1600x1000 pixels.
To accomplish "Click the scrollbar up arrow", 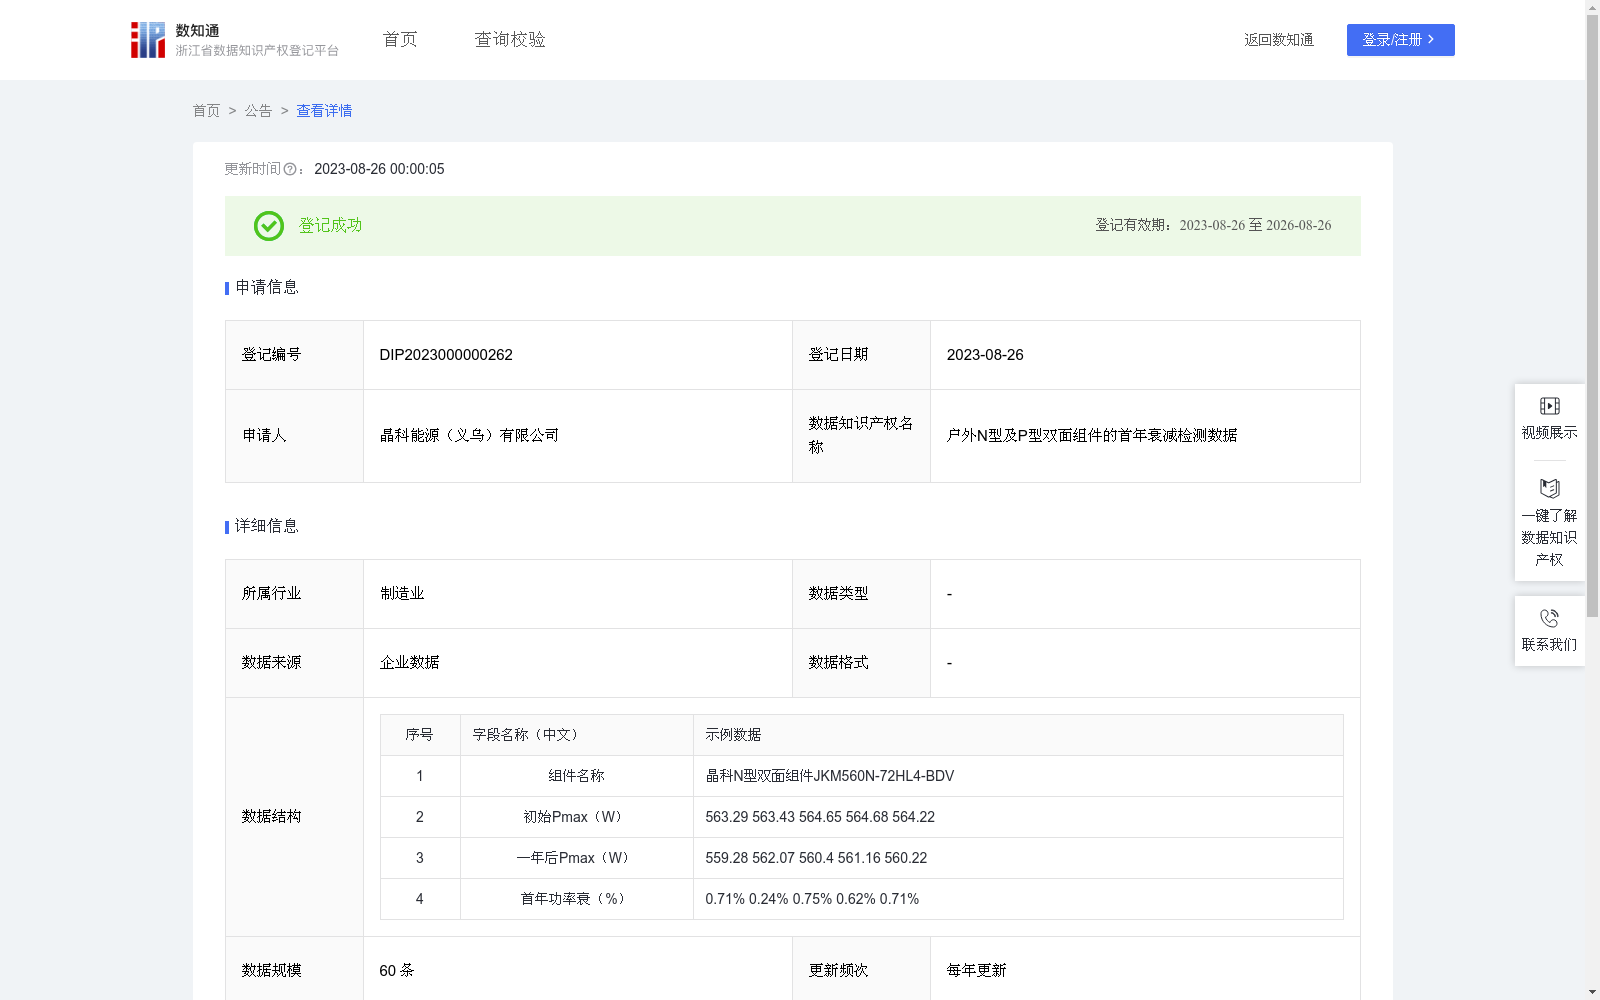I will [x=1592, y=7].
